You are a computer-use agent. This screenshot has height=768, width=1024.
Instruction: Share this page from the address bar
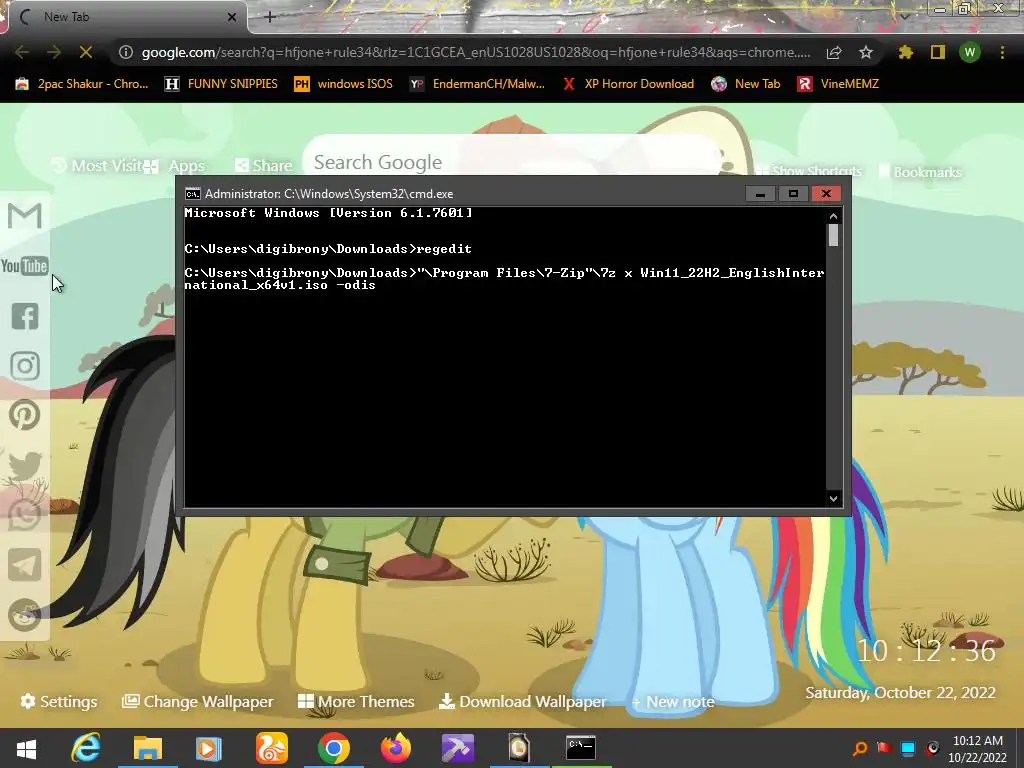[x=834, y=53]
